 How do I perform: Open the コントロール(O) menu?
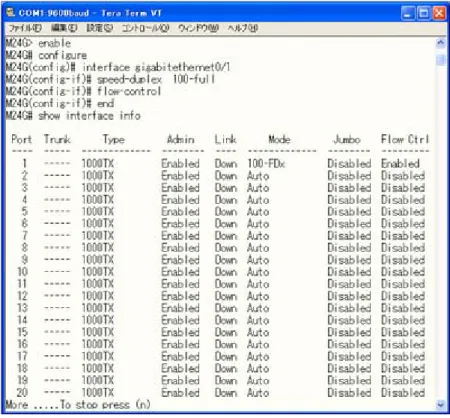point(145,28)
